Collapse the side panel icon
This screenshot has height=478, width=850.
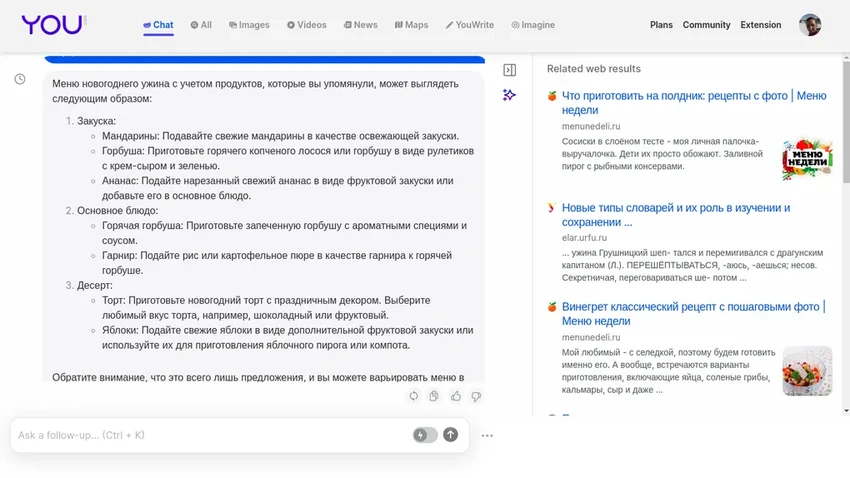pyautogui.click(x=510, y=70)
